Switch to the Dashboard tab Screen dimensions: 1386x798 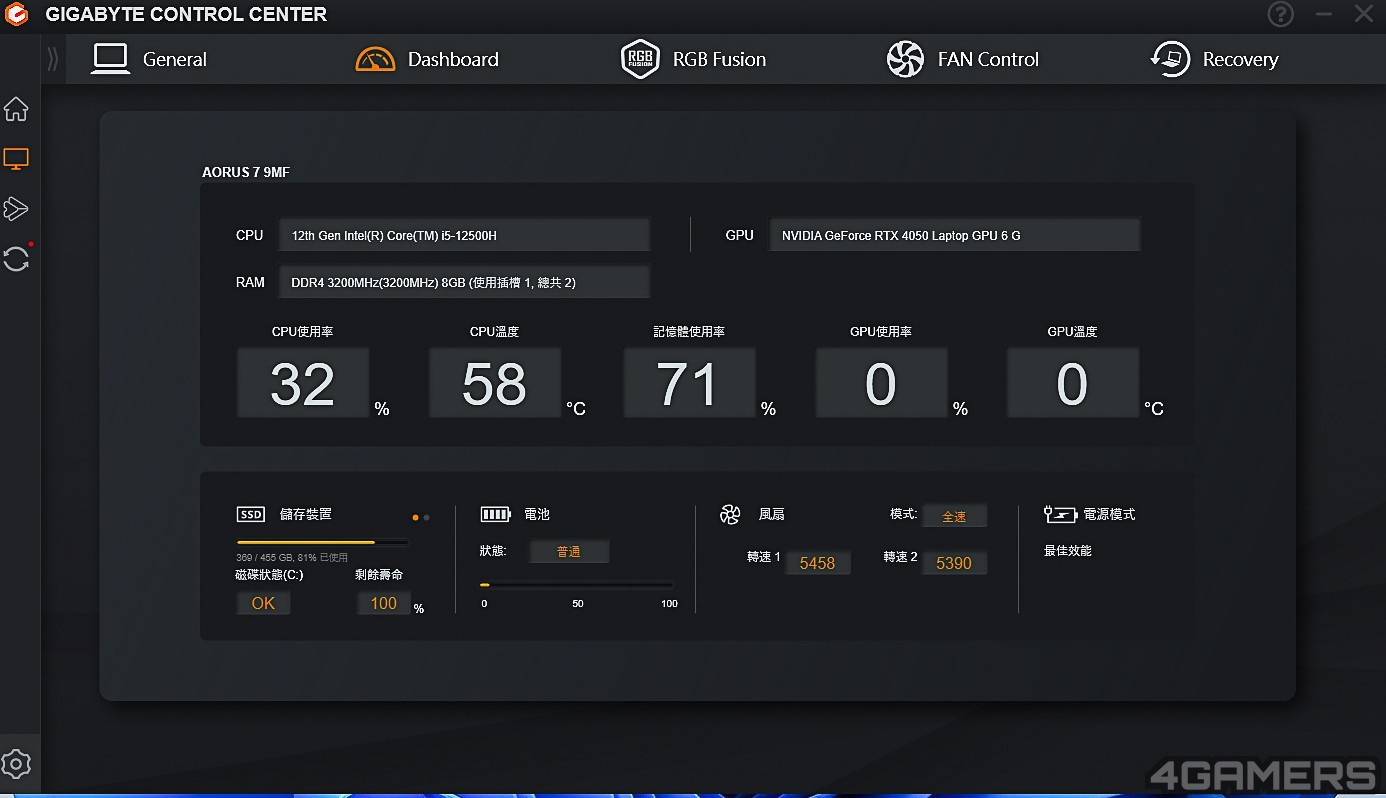tap(427, 60)
